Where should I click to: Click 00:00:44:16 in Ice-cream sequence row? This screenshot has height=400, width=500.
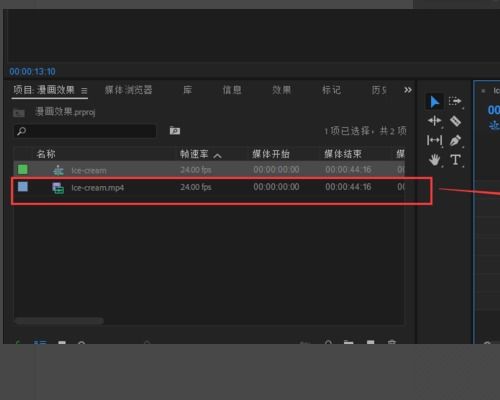pos(348,170)
